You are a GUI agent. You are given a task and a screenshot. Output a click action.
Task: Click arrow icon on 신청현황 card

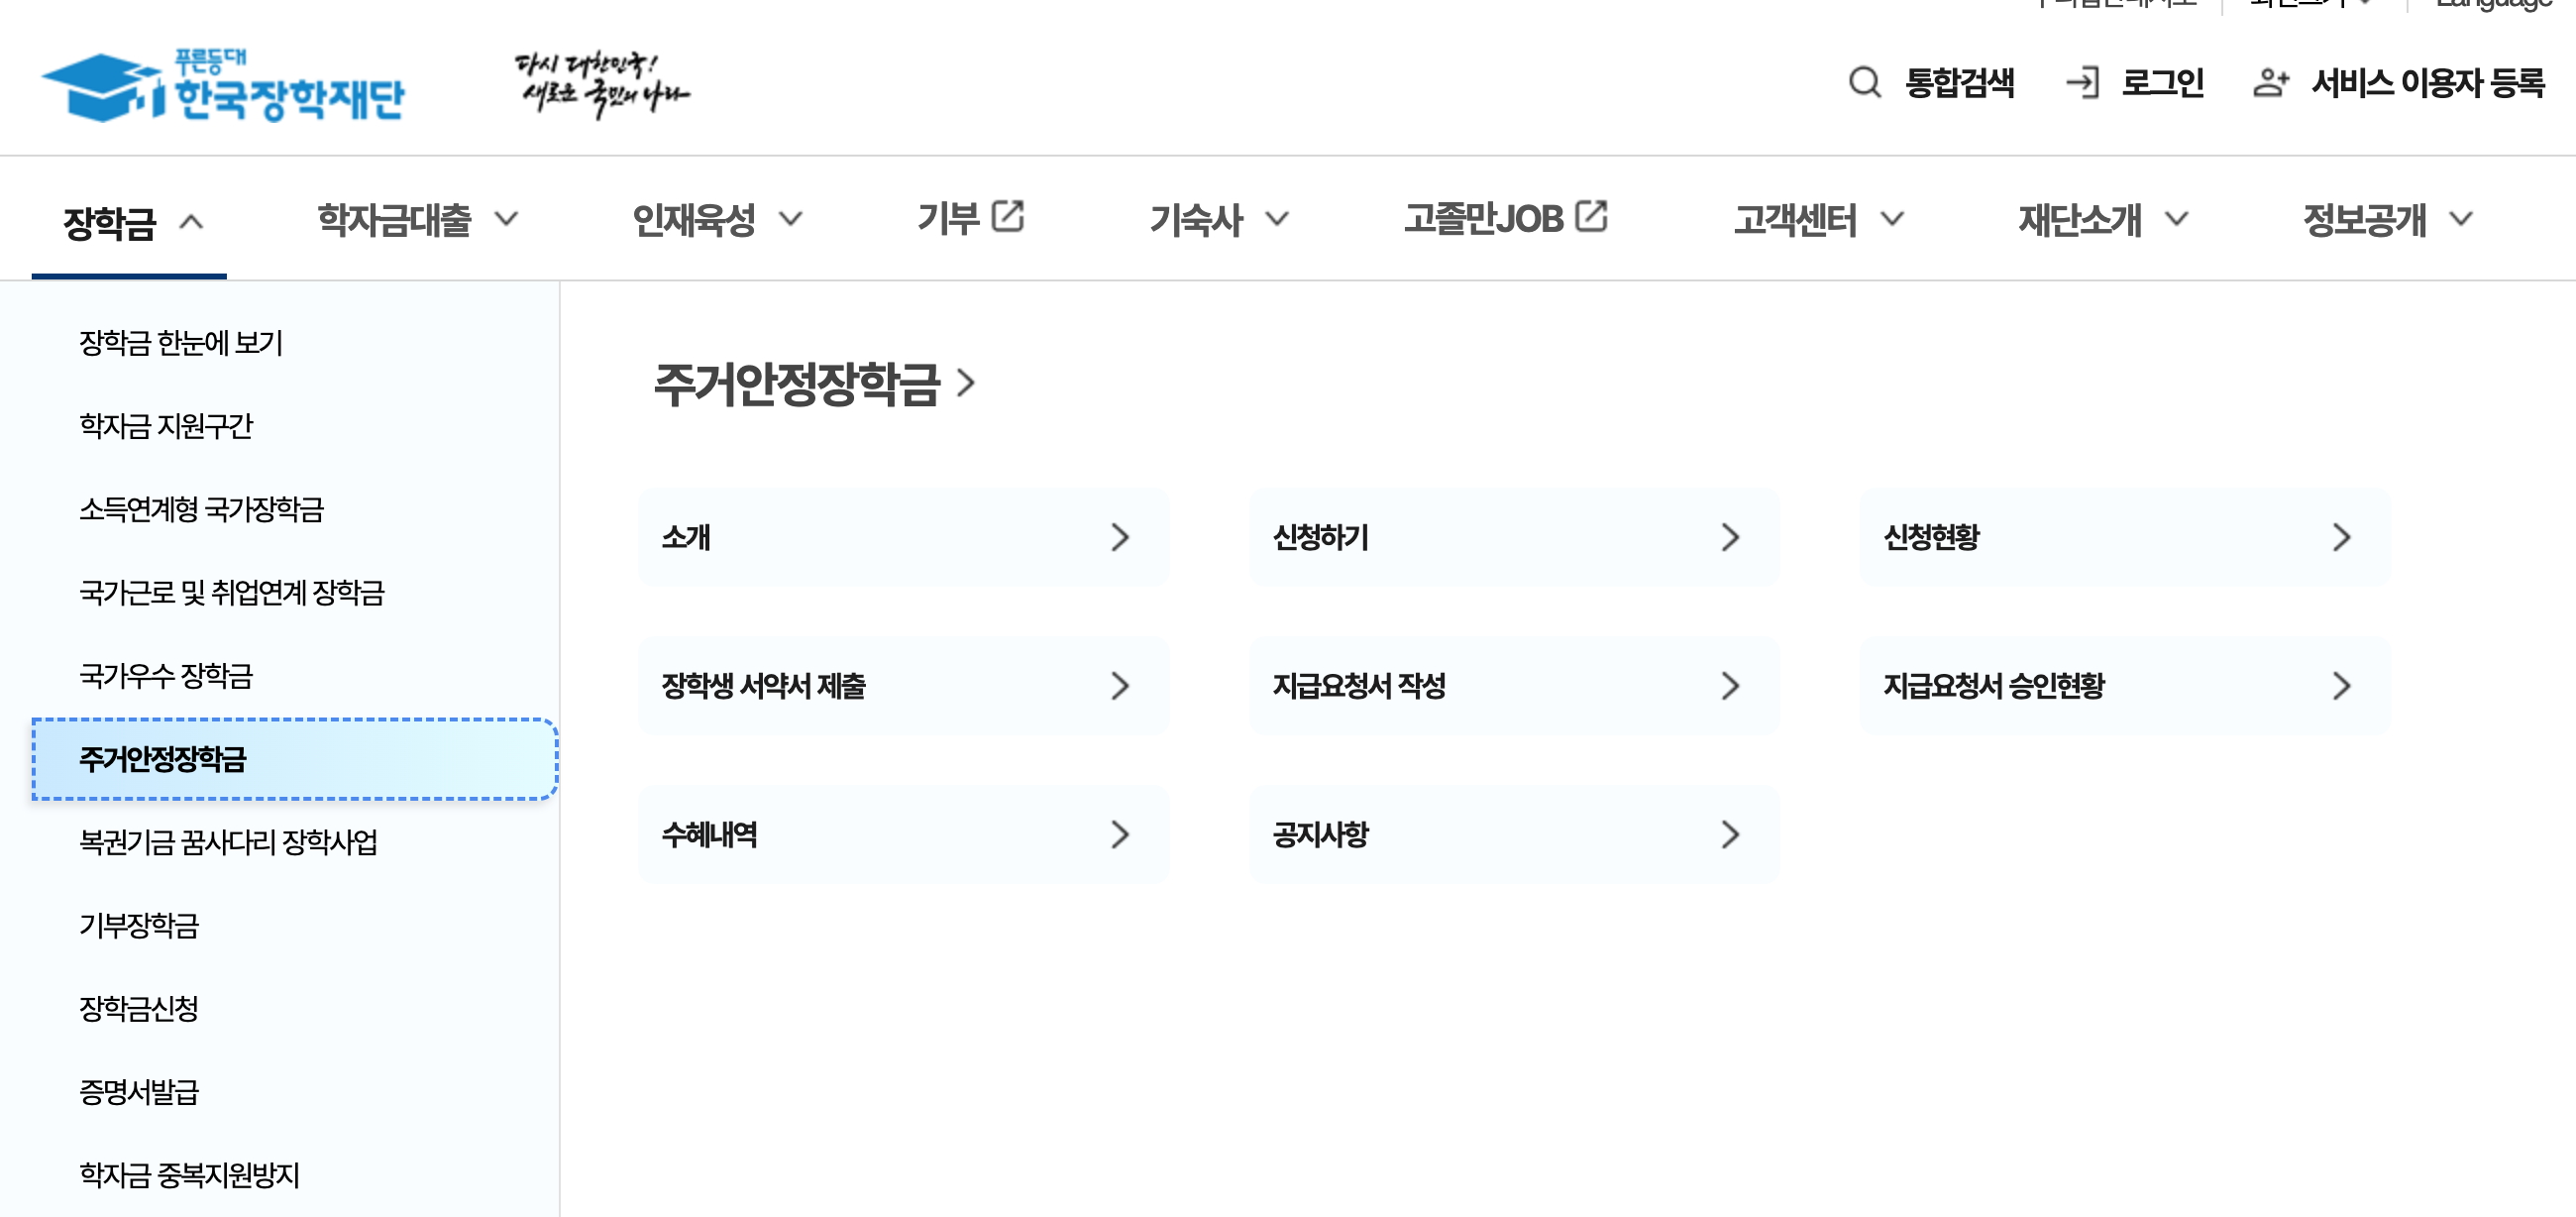[x=2341, y=538]
